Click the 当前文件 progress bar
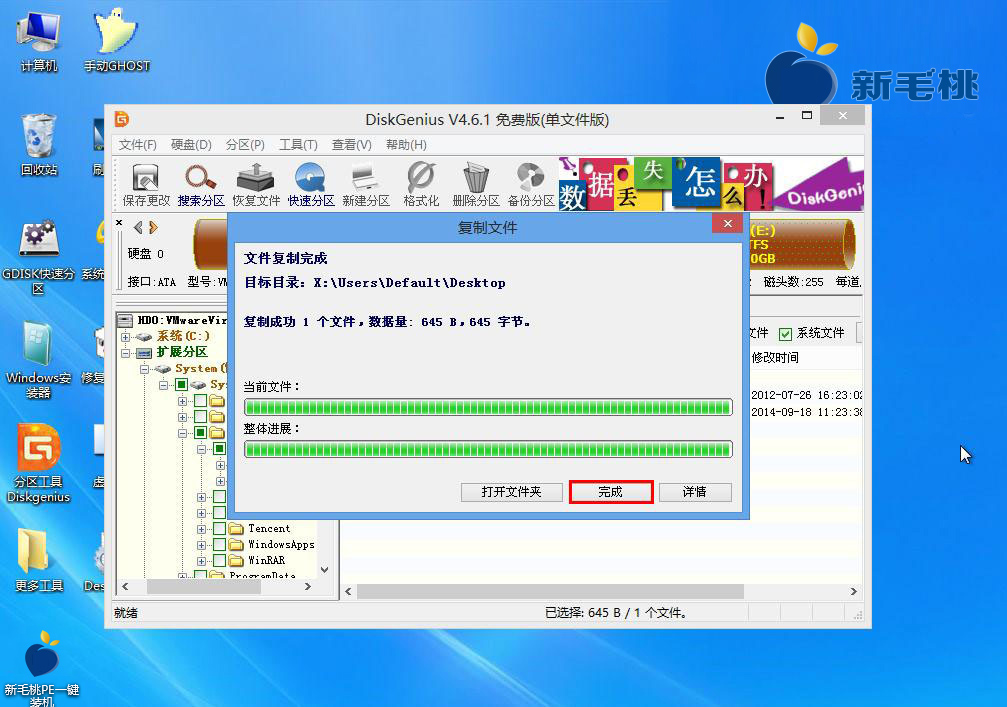The height and width of the screenshot is (707, 1007). point(488,407)
